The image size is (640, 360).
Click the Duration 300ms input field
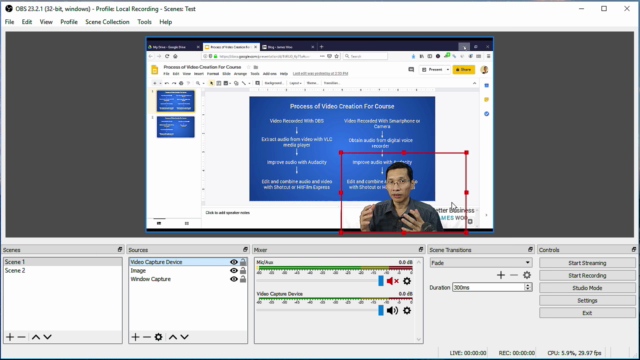coord(488,287)
